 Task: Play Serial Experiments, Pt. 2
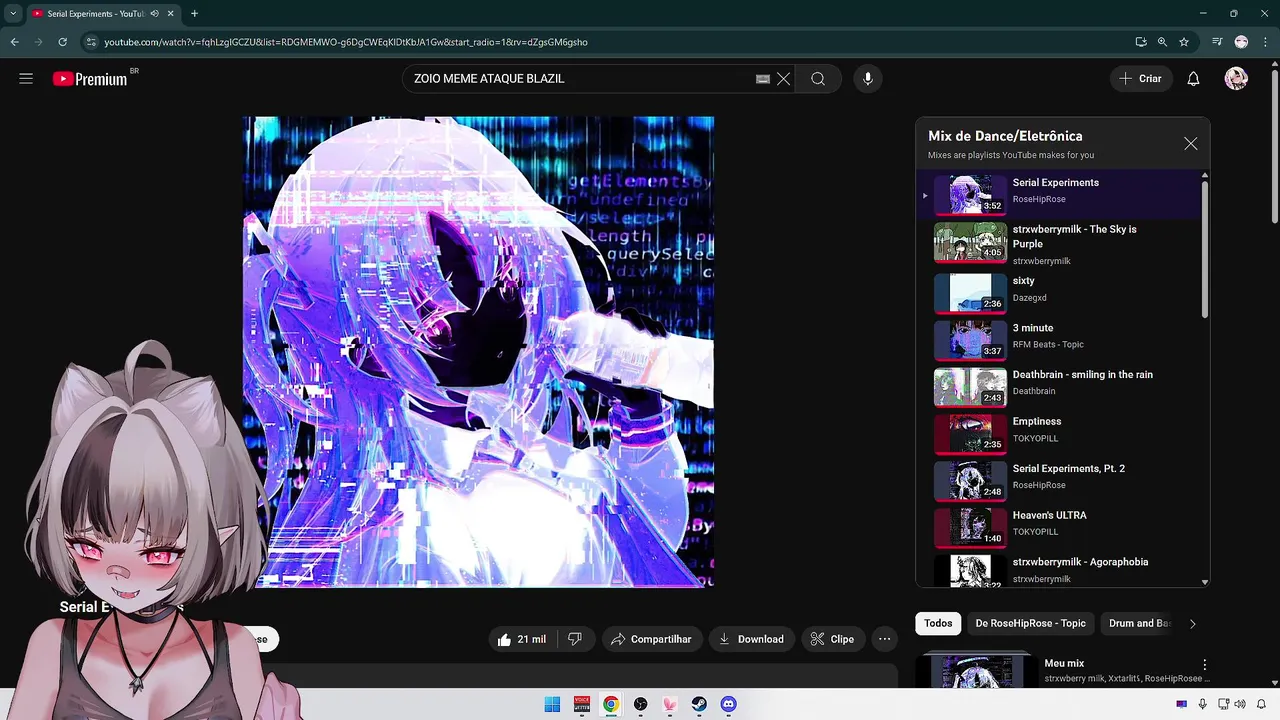point(1058,480)
